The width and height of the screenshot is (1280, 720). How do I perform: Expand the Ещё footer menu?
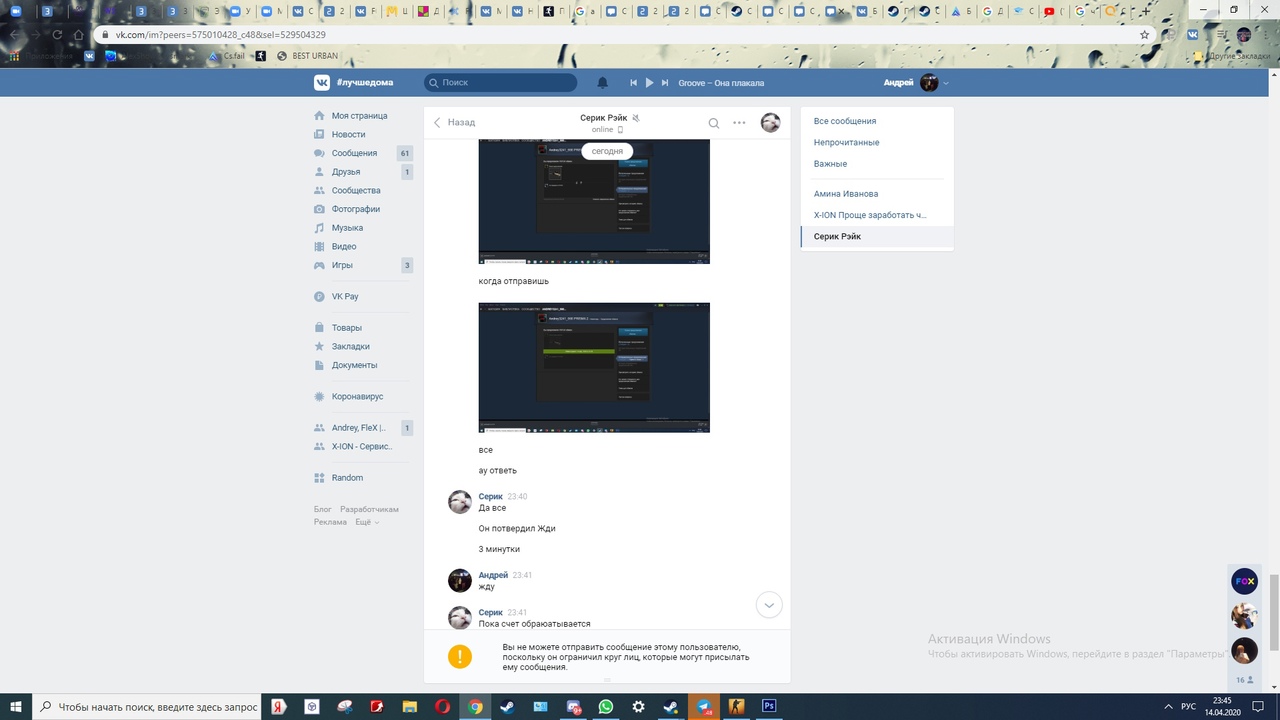366,522
